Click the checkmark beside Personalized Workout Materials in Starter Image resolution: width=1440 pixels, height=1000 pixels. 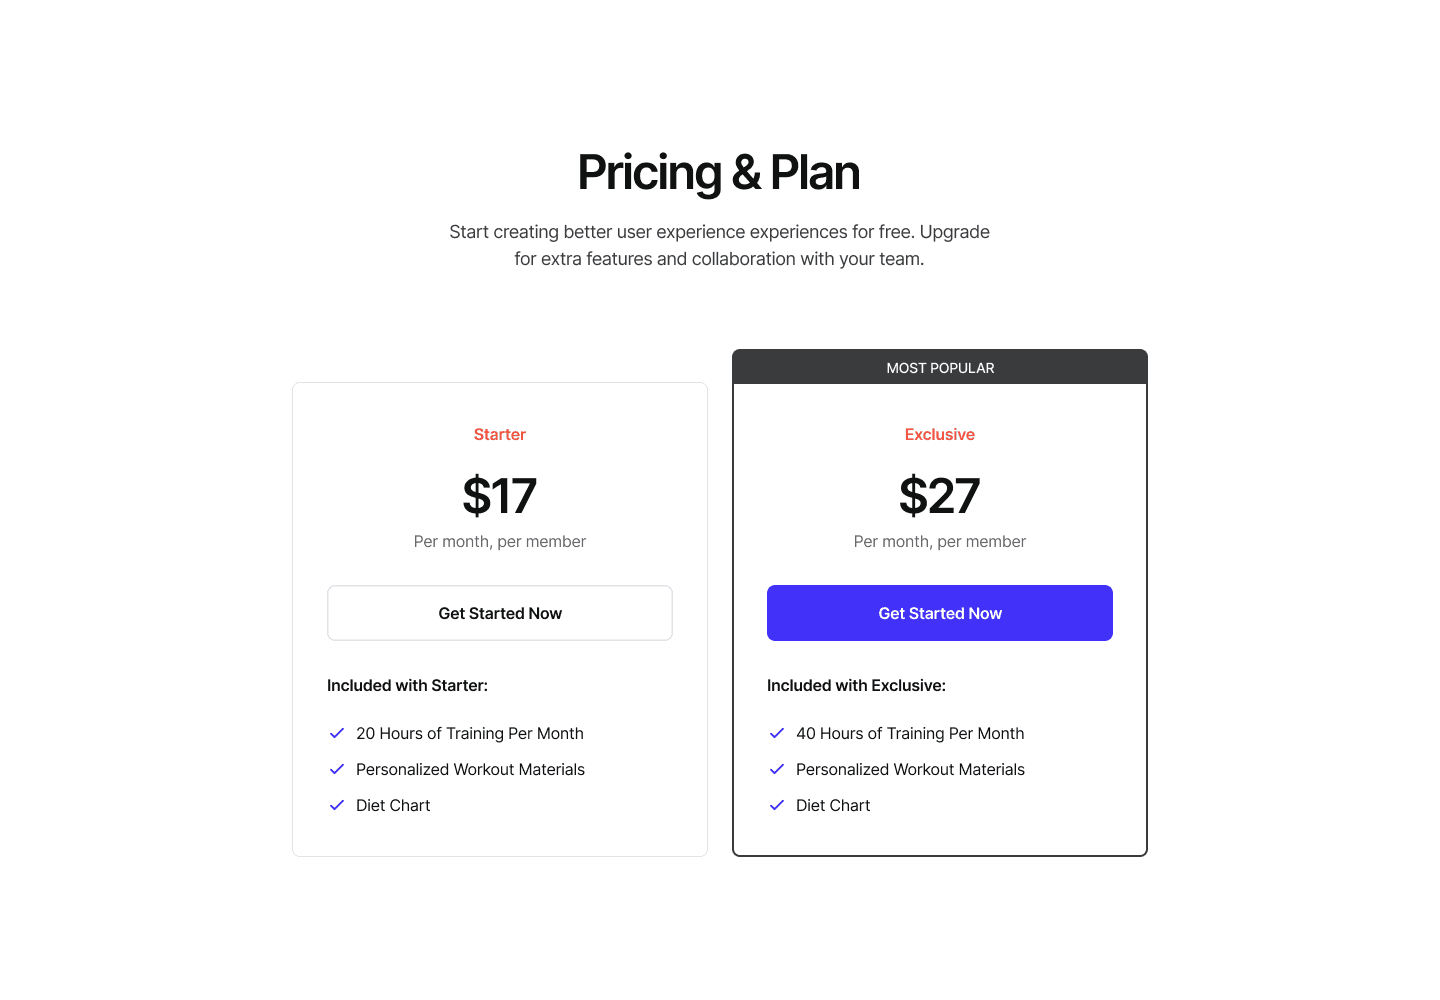click(x=337, y=769)
